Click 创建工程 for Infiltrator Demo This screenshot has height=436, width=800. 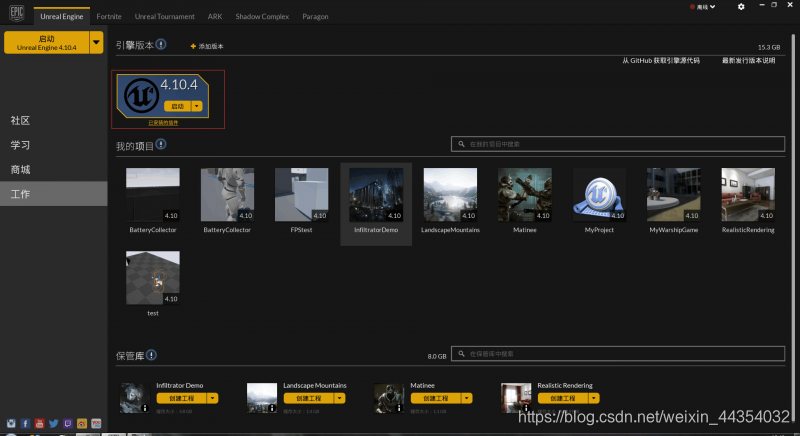click(182, 398)
